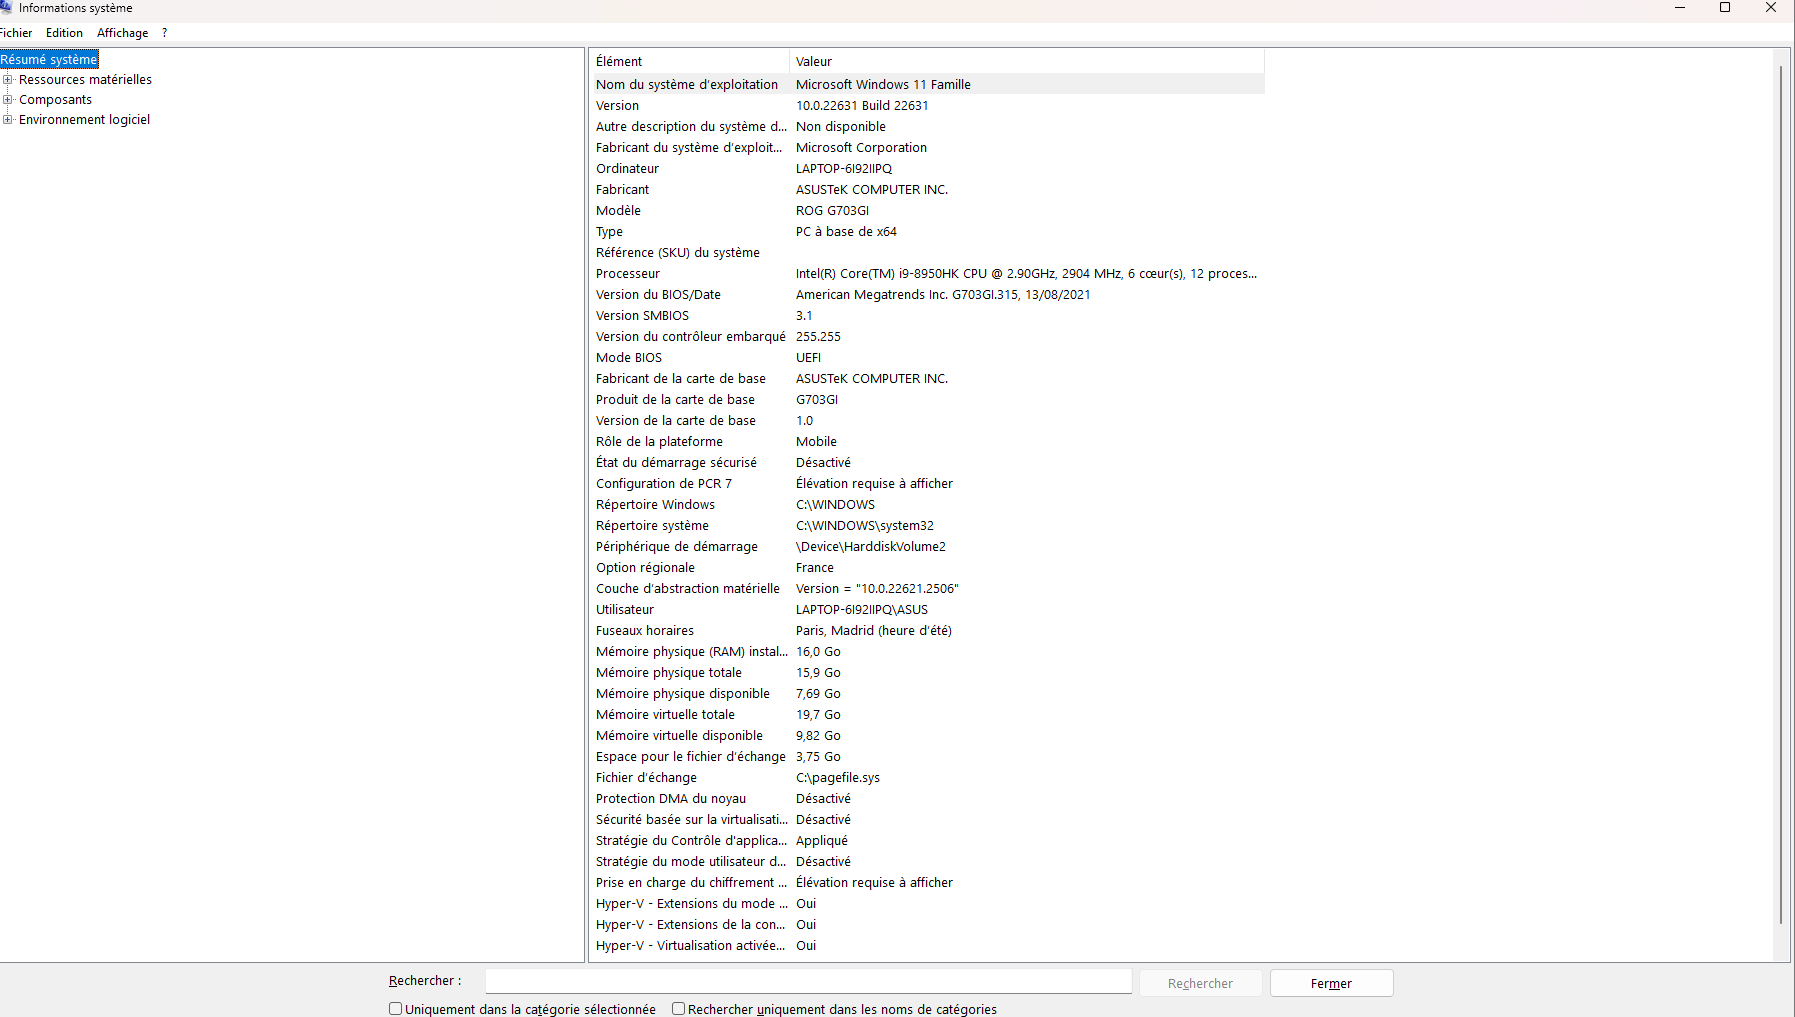Select the Version du contrôleur embarqué row

point(928,336)
